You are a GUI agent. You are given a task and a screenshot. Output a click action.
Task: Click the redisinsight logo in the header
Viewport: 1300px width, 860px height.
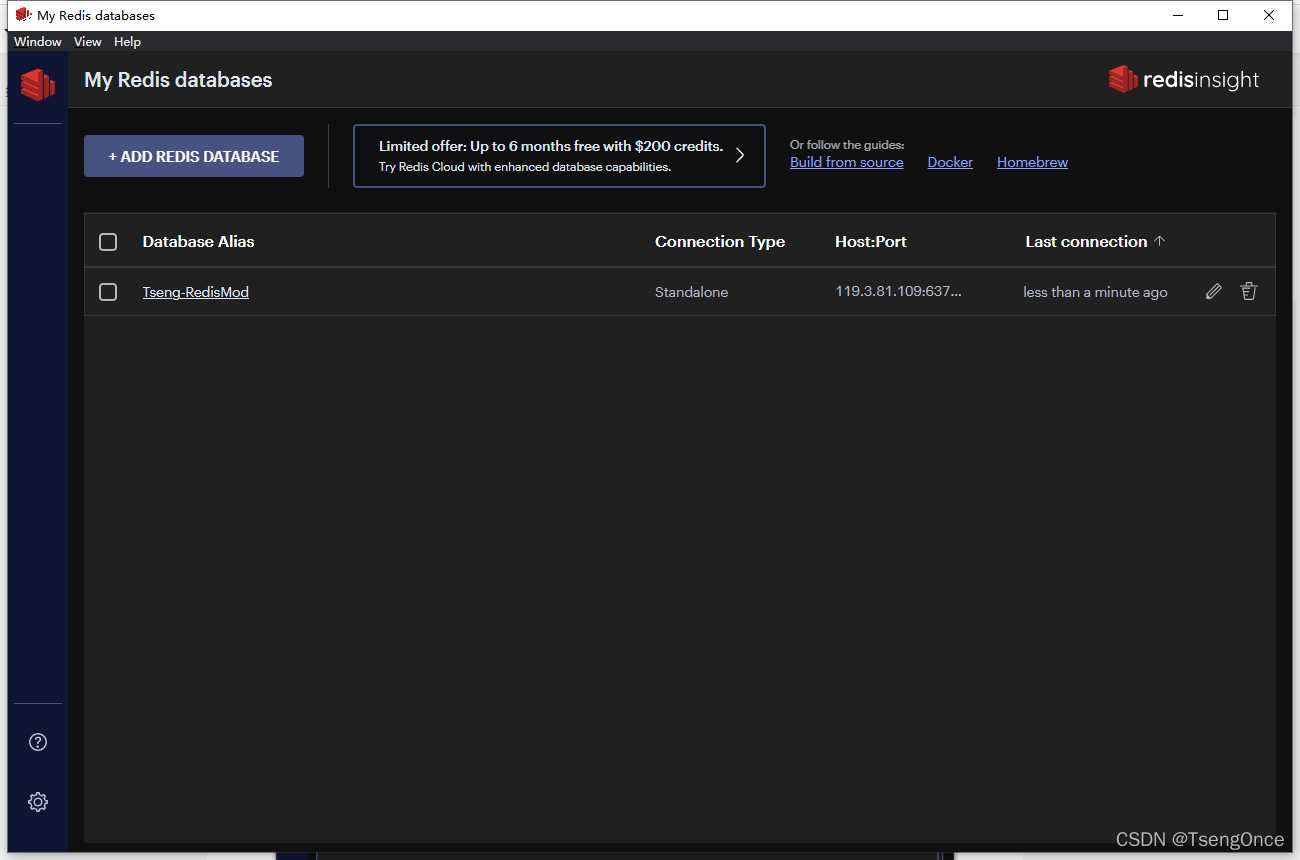tap(1183, 79)
